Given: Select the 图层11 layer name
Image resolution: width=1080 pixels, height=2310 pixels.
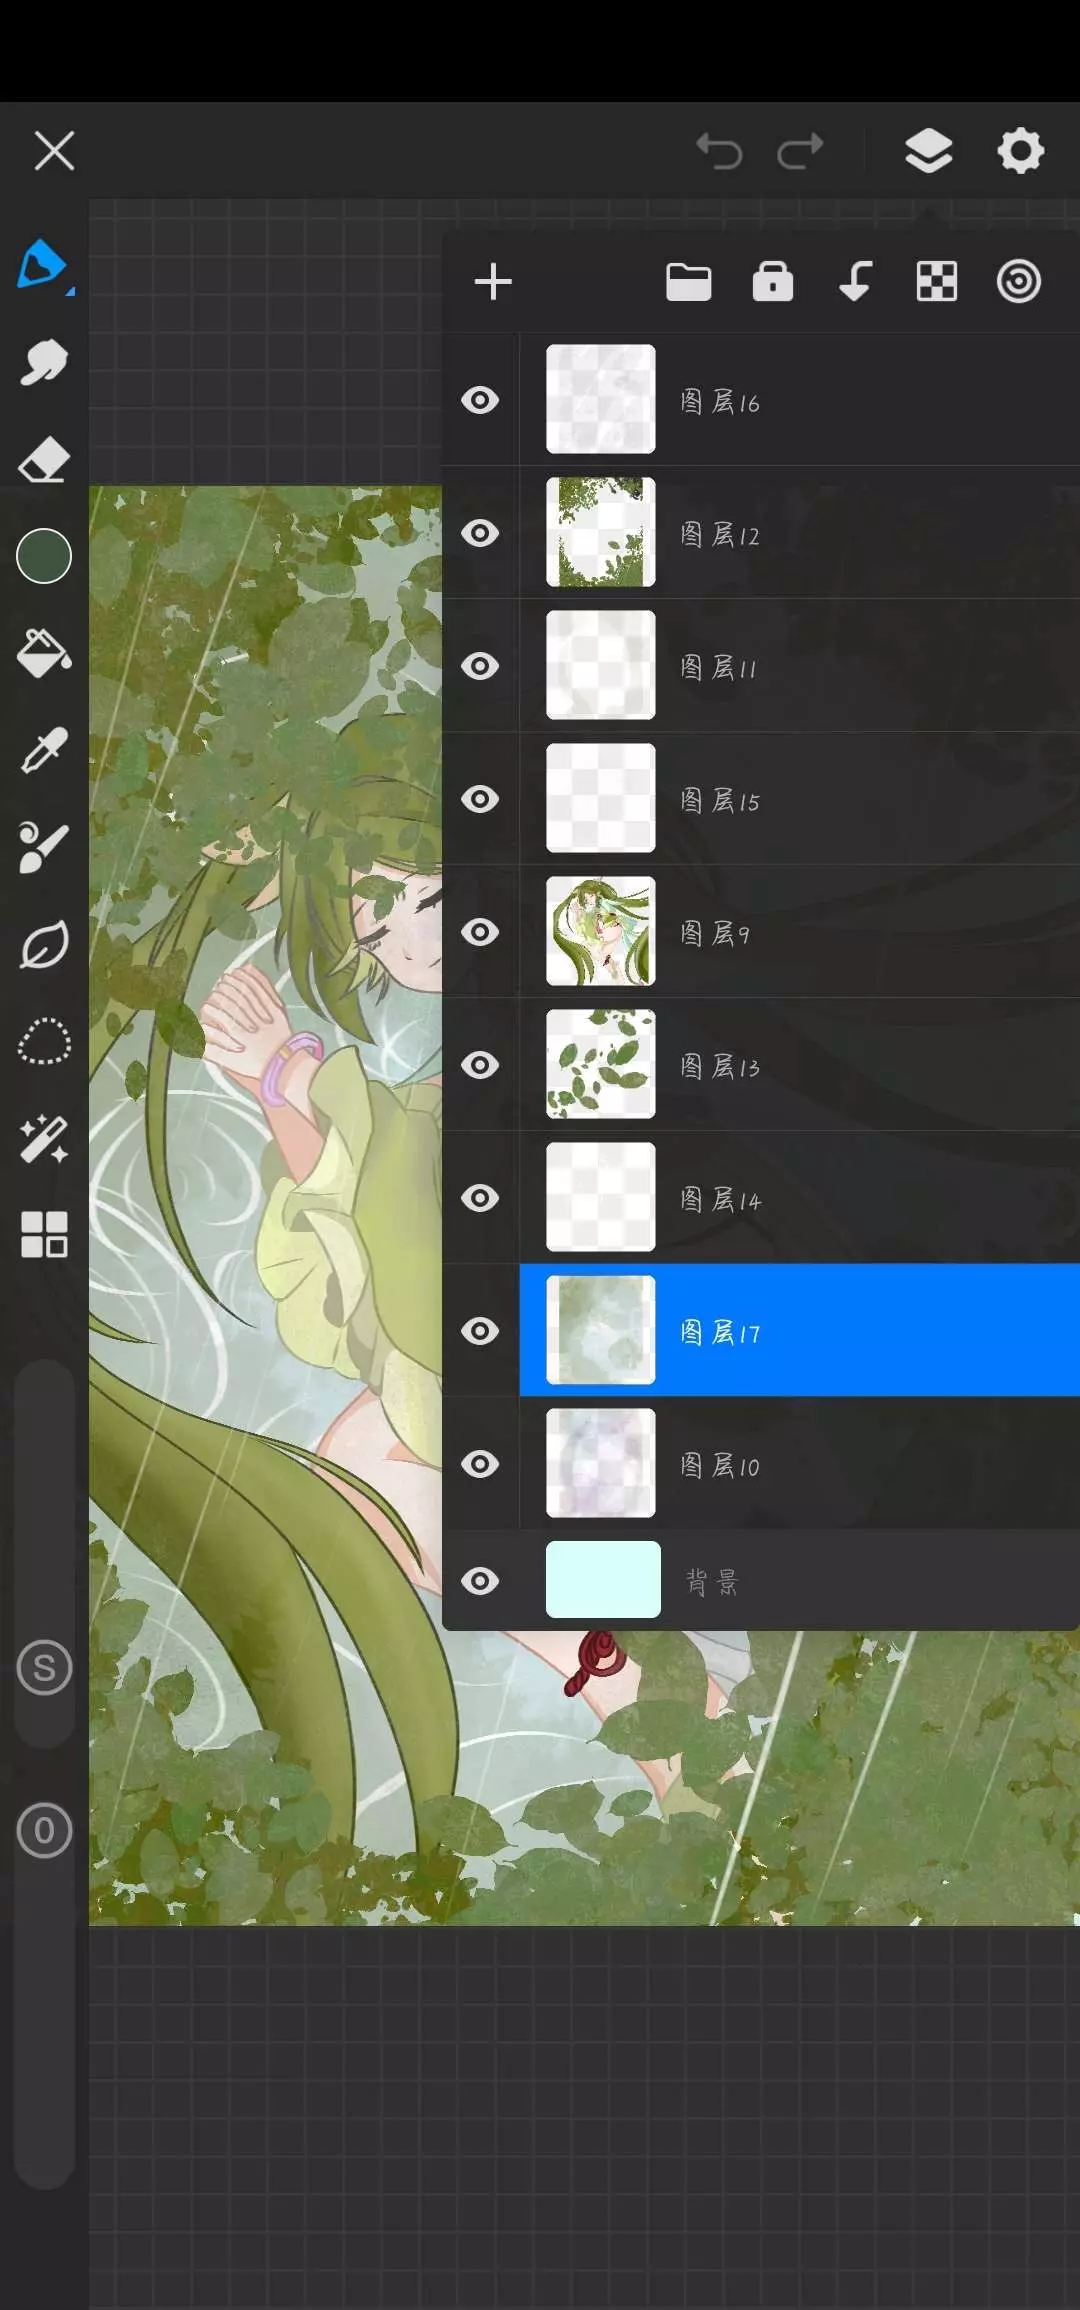Looking at the screenshot, I should click(718, 668).
